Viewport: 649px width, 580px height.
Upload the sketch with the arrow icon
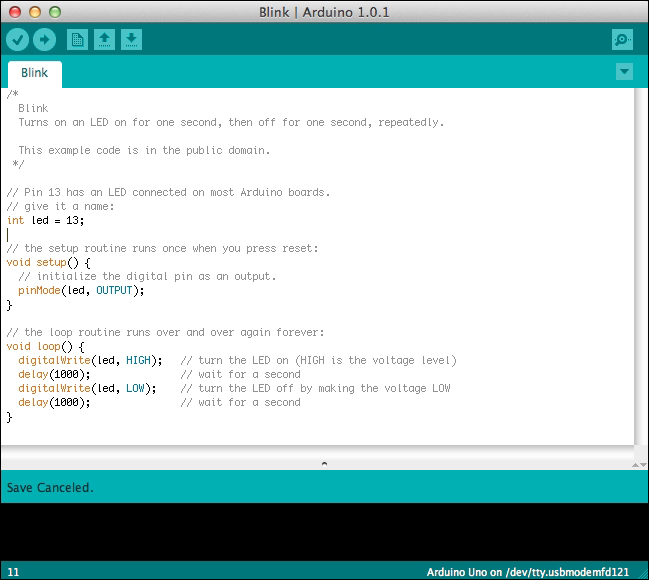pyautogui.click(x=44, y=40)
